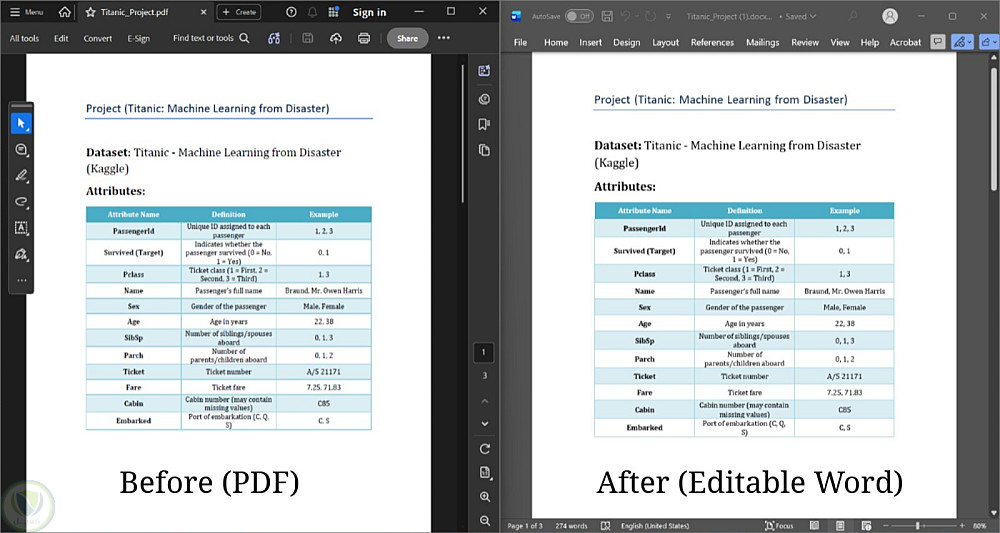
Task: Close the Titanic_Project.pdf tab
Action: [203, 12]
